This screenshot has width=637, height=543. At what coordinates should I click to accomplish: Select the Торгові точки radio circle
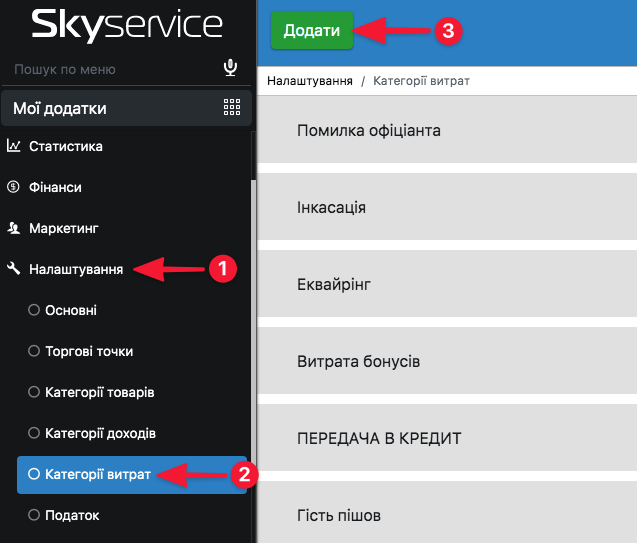[x=34, y=351]
